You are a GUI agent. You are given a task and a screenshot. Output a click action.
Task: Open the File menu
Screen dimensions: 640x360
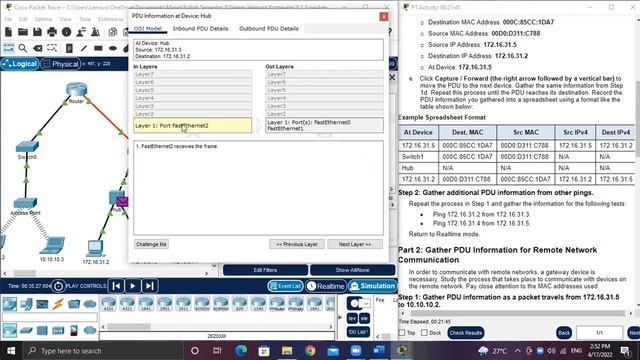coord(8,19)
